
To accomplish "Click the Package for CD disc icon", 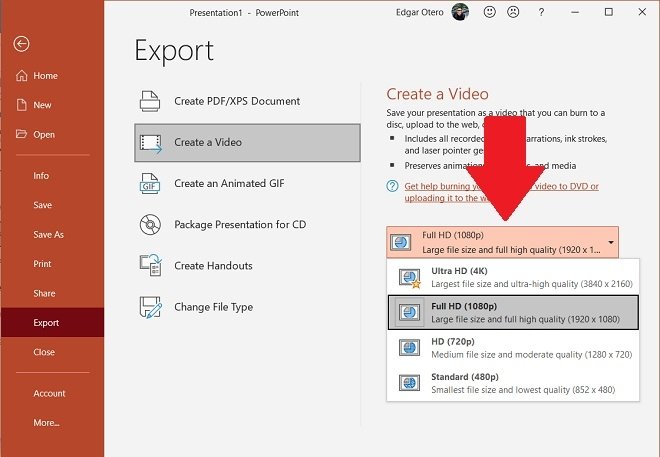I will 150,225.
